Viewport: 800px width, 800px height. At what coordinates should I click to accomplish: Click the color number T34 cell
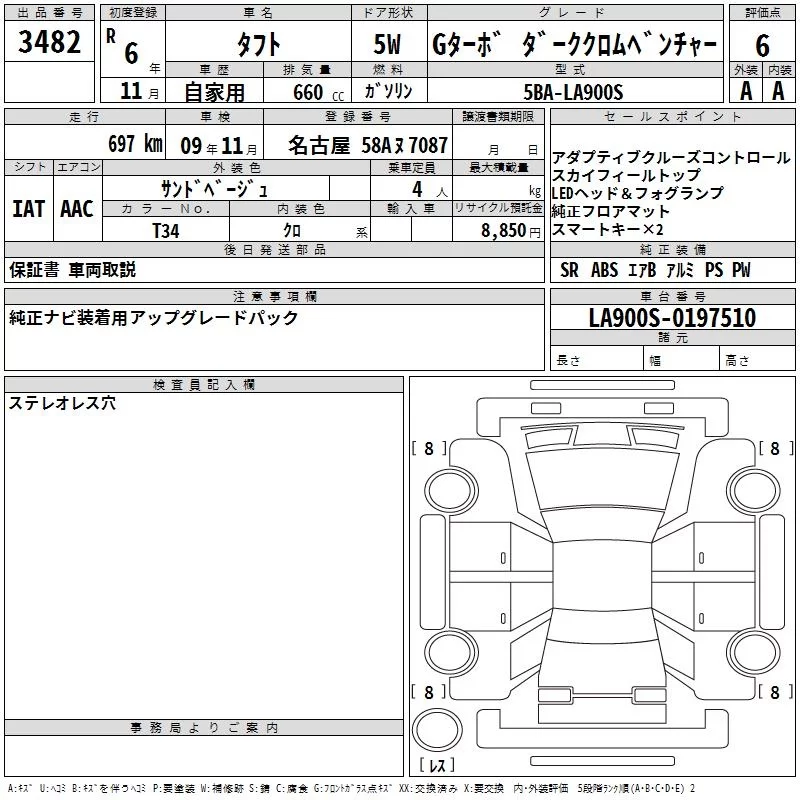point(166,230)
